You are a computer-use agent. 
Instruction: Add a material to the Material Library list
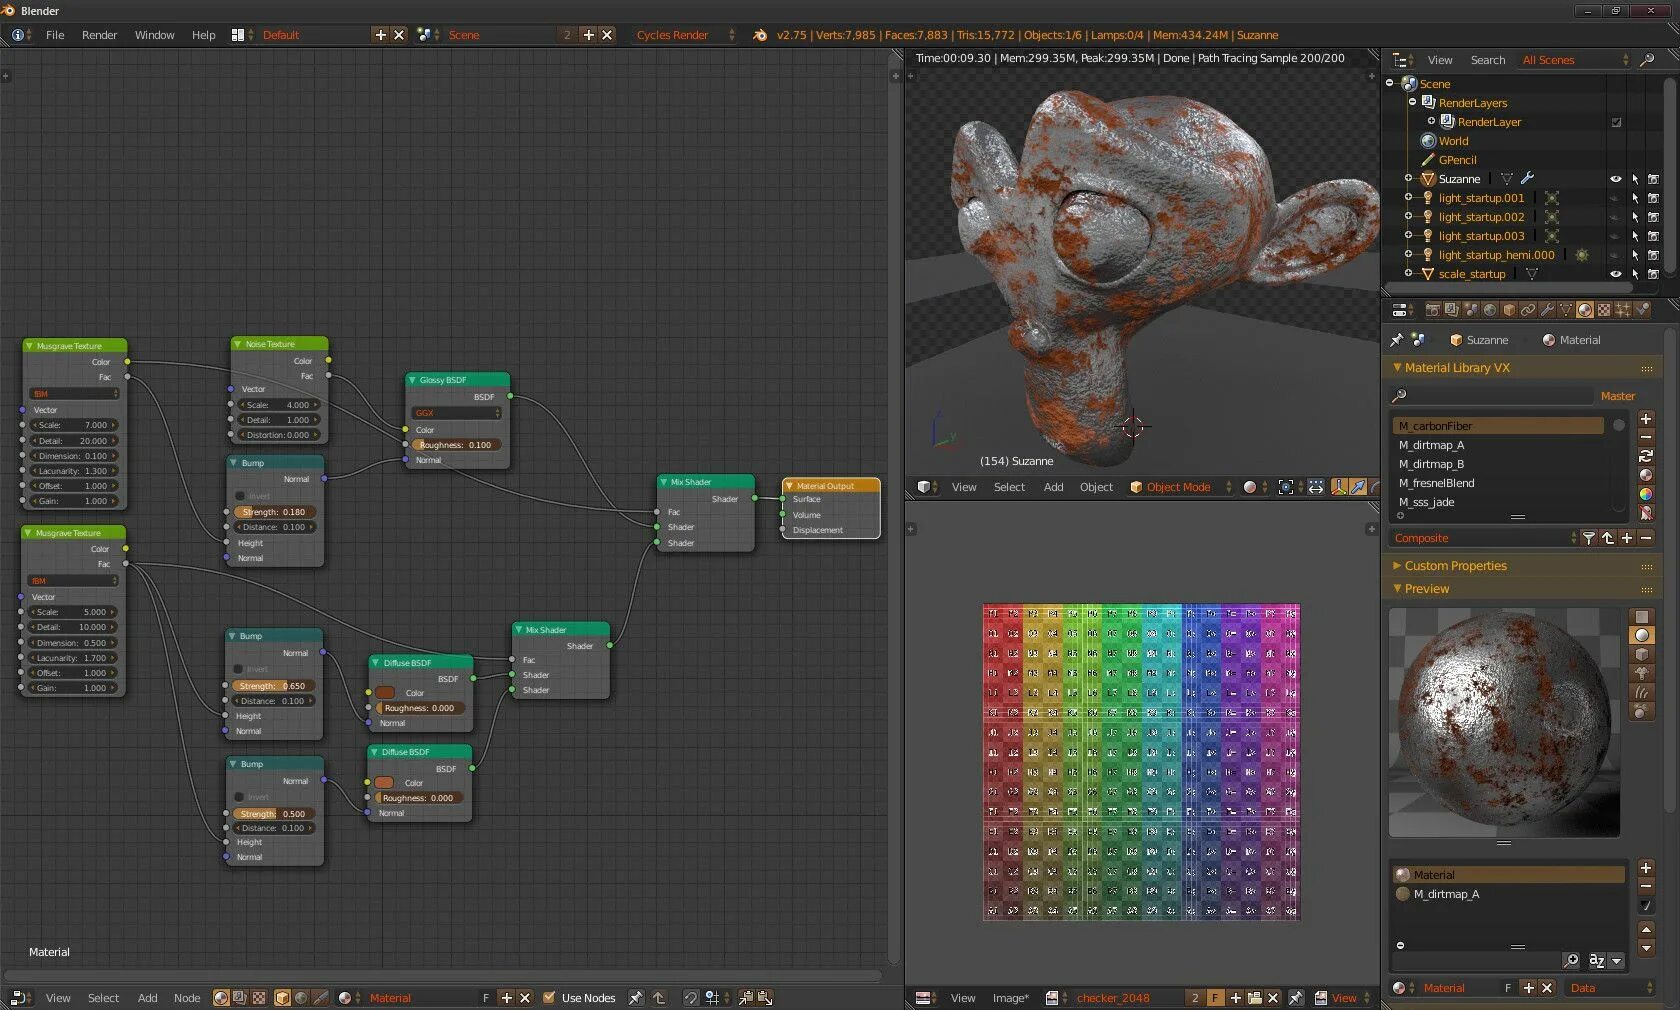click(1646, 419)
